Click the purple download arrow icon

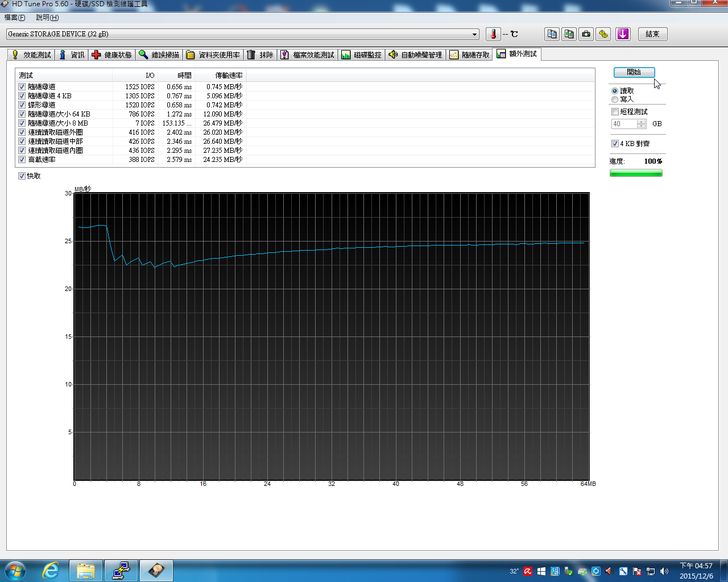point(622,33)
